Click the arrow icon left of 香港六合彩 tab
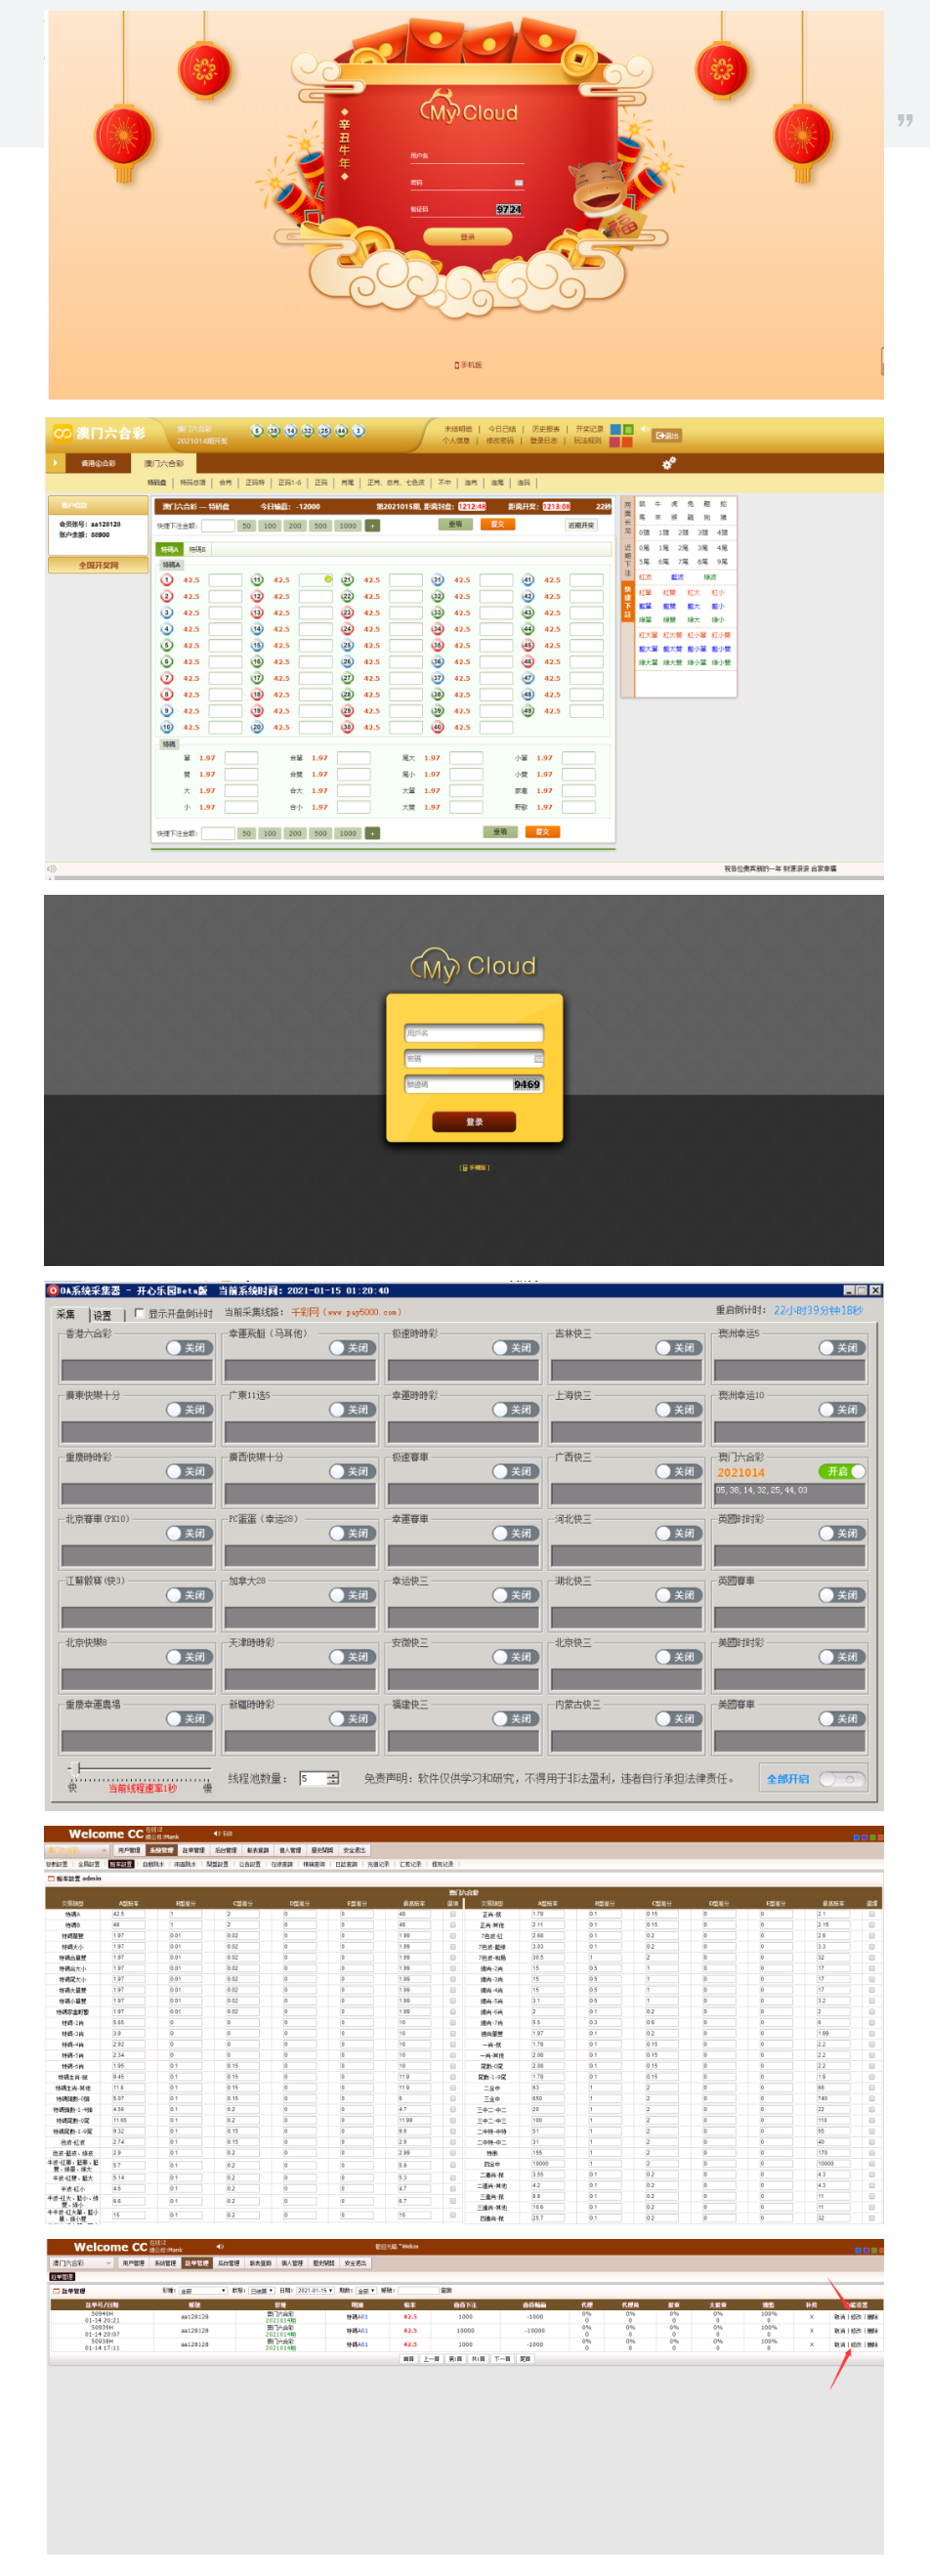Screen dimensions: 930x2576 (54, 463)
